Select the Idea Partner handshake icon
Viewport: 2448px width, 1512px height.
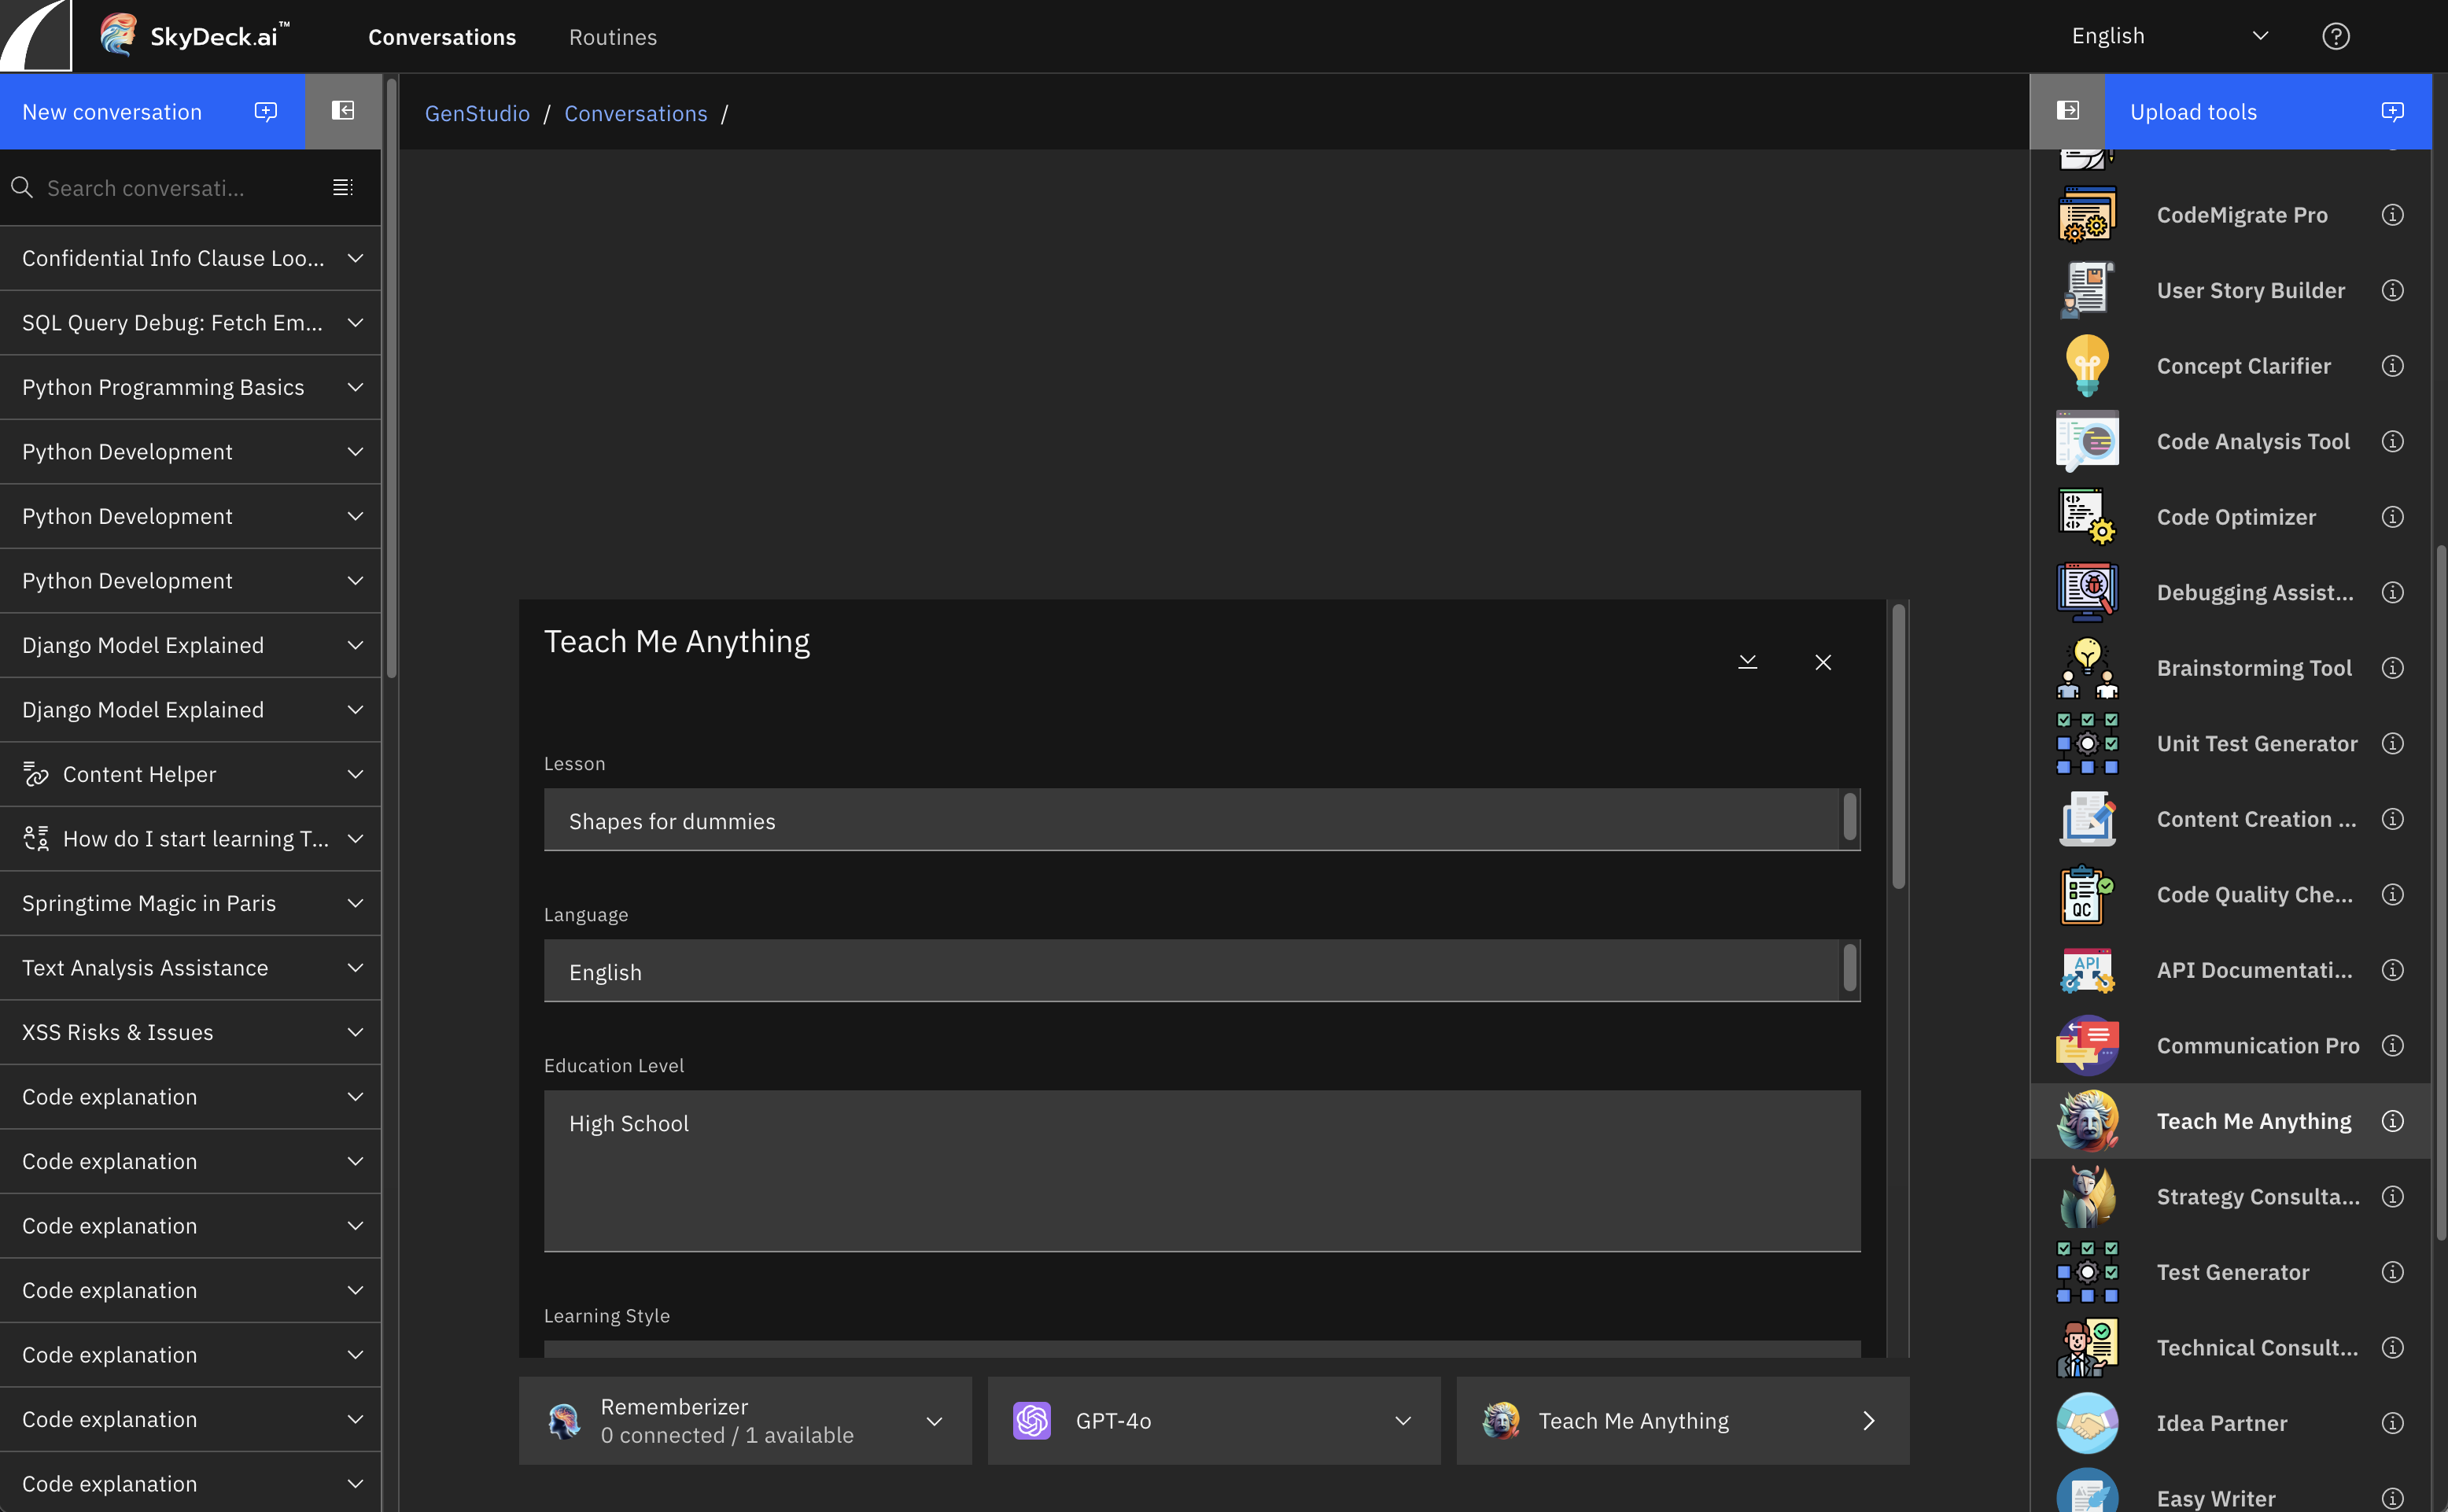tap(2087, 1423)
